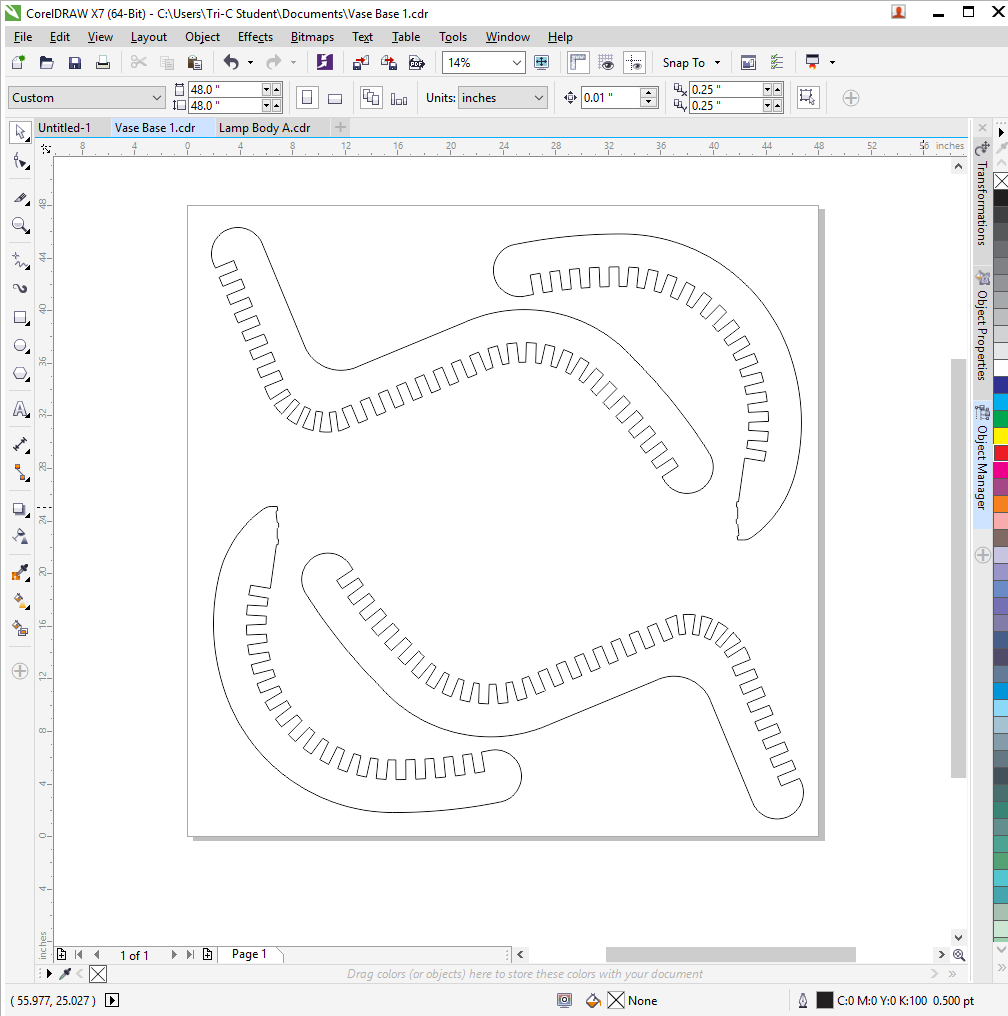The height and width of the screenshot is (1016, 1008).
Task: Open the File menu
Action: 23,37
